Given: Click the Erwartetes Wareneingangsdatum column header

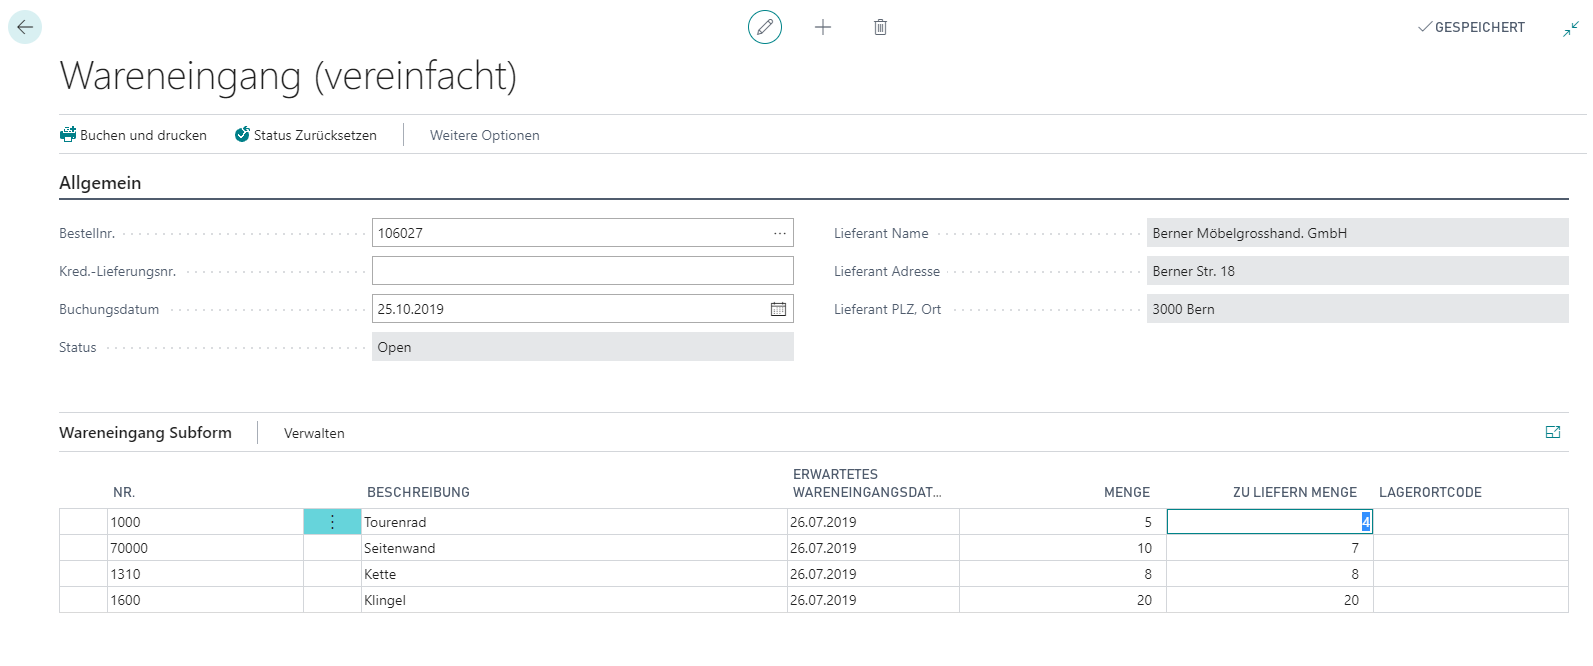Looking at the screenshot, I should [x=867, y=483].
